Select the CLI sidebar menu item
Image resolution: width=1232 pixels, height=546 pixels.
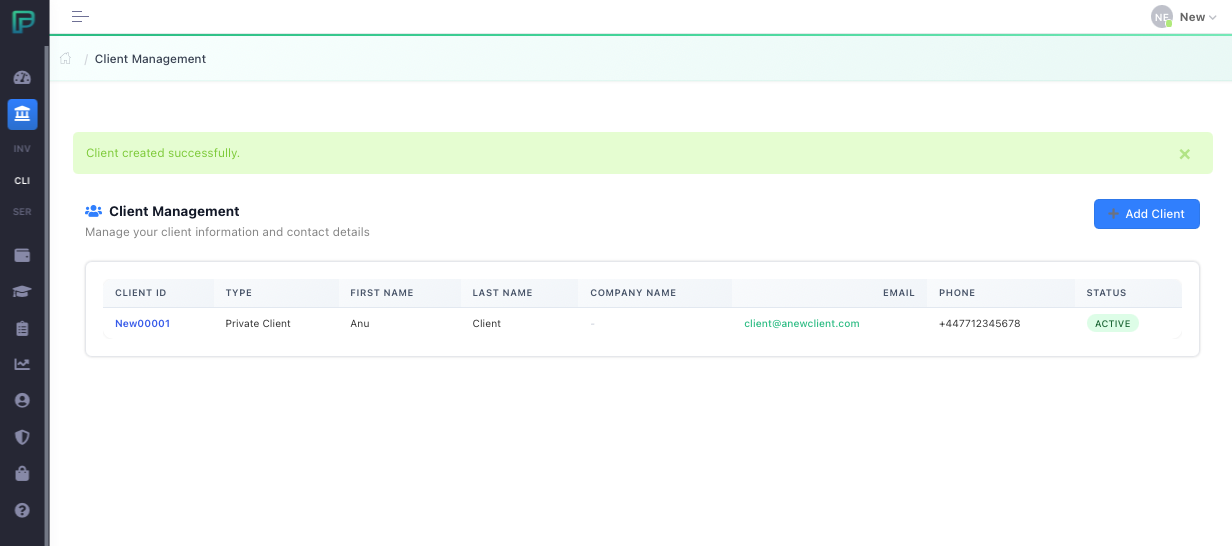(22, 181)
